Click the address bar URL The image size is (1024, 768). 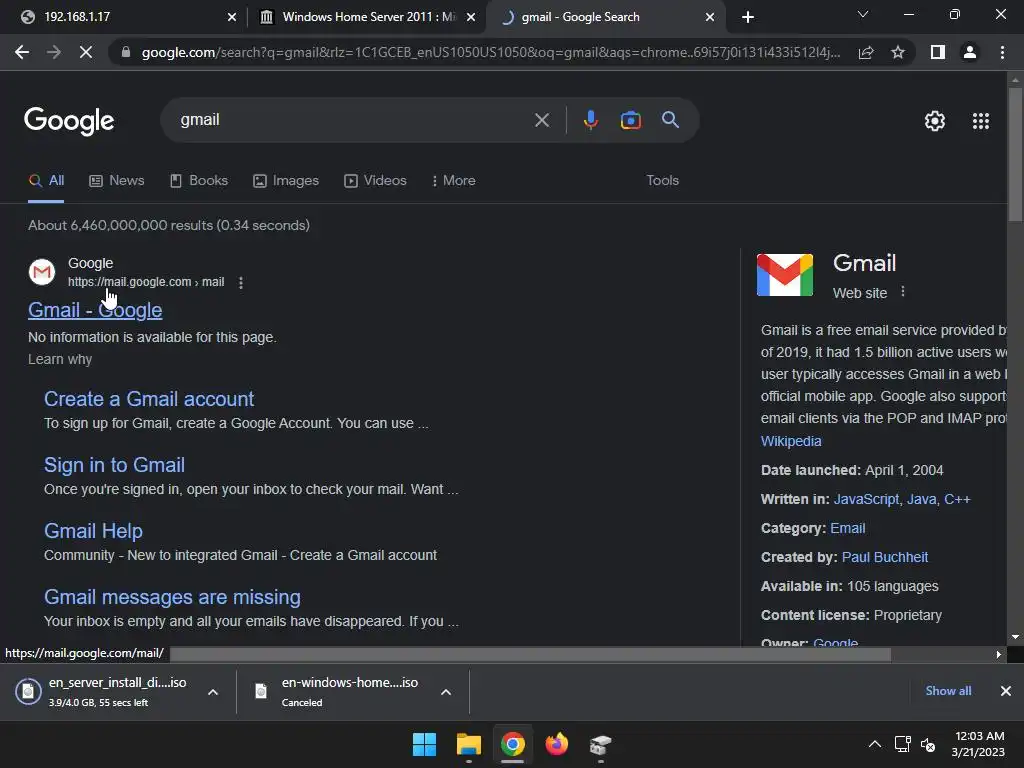pyautogui.click(x=490, y=52)
